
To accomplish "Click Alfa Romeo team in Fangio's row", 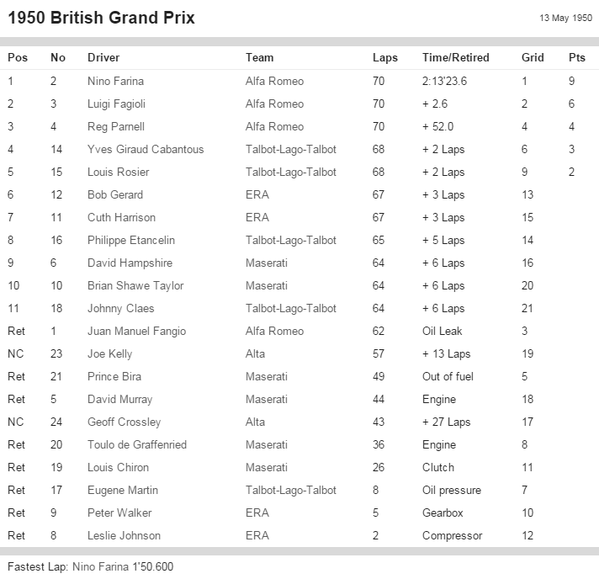I will pos(275,331).
